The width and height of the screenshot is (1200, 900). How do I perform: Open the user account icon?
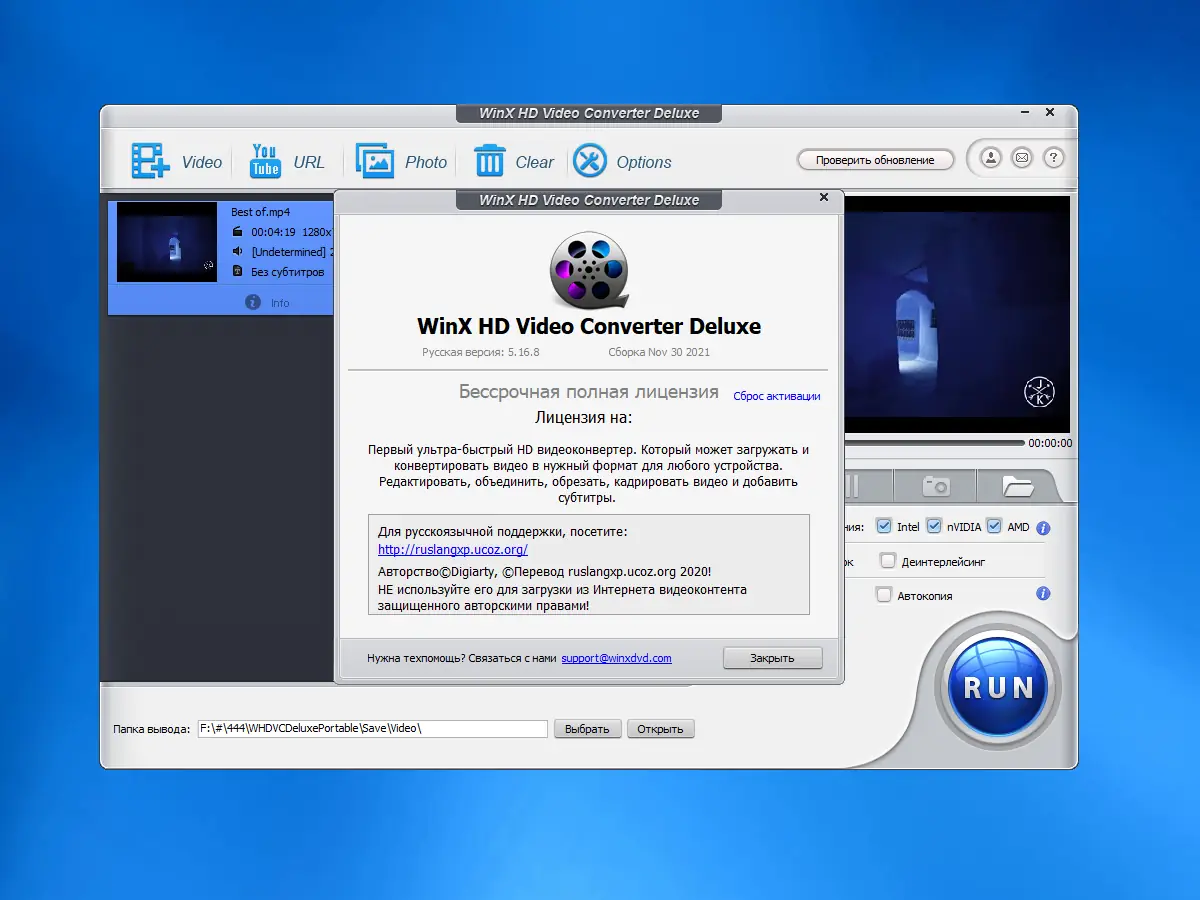tap(989, 158)
